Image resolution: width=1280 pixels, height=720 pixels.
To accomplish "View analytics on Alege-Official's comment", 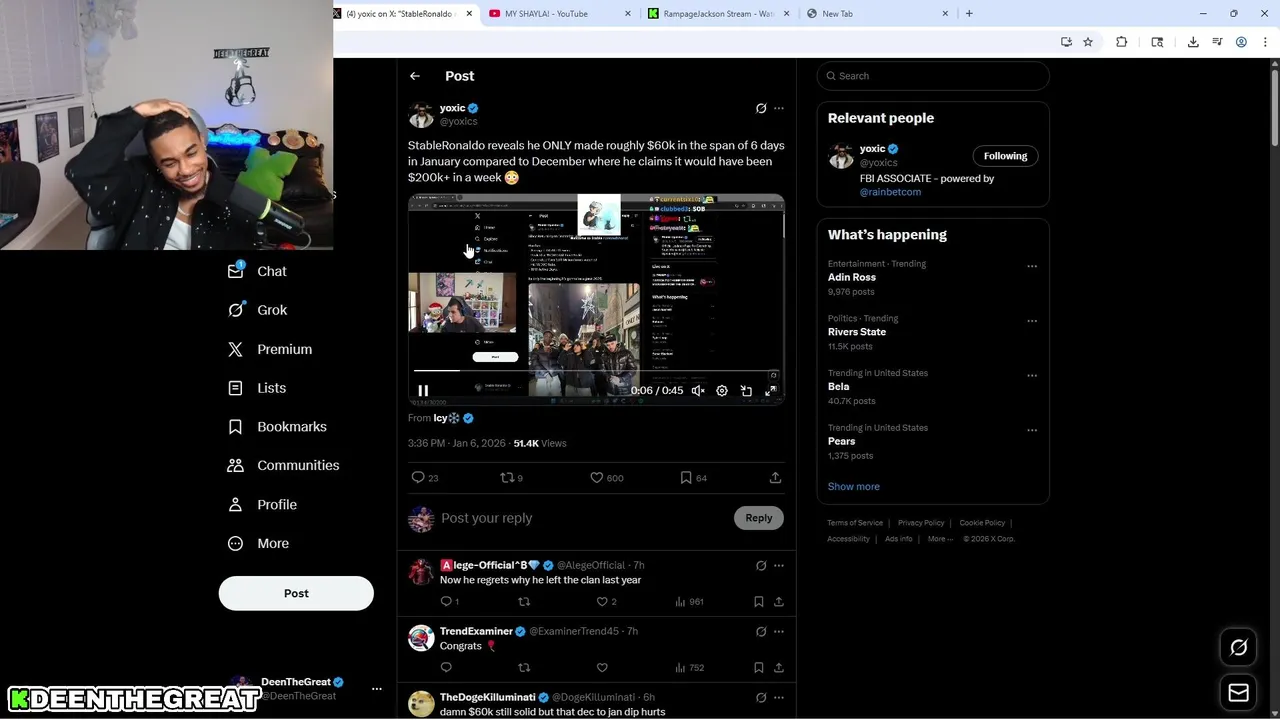I will click(689, 602).
